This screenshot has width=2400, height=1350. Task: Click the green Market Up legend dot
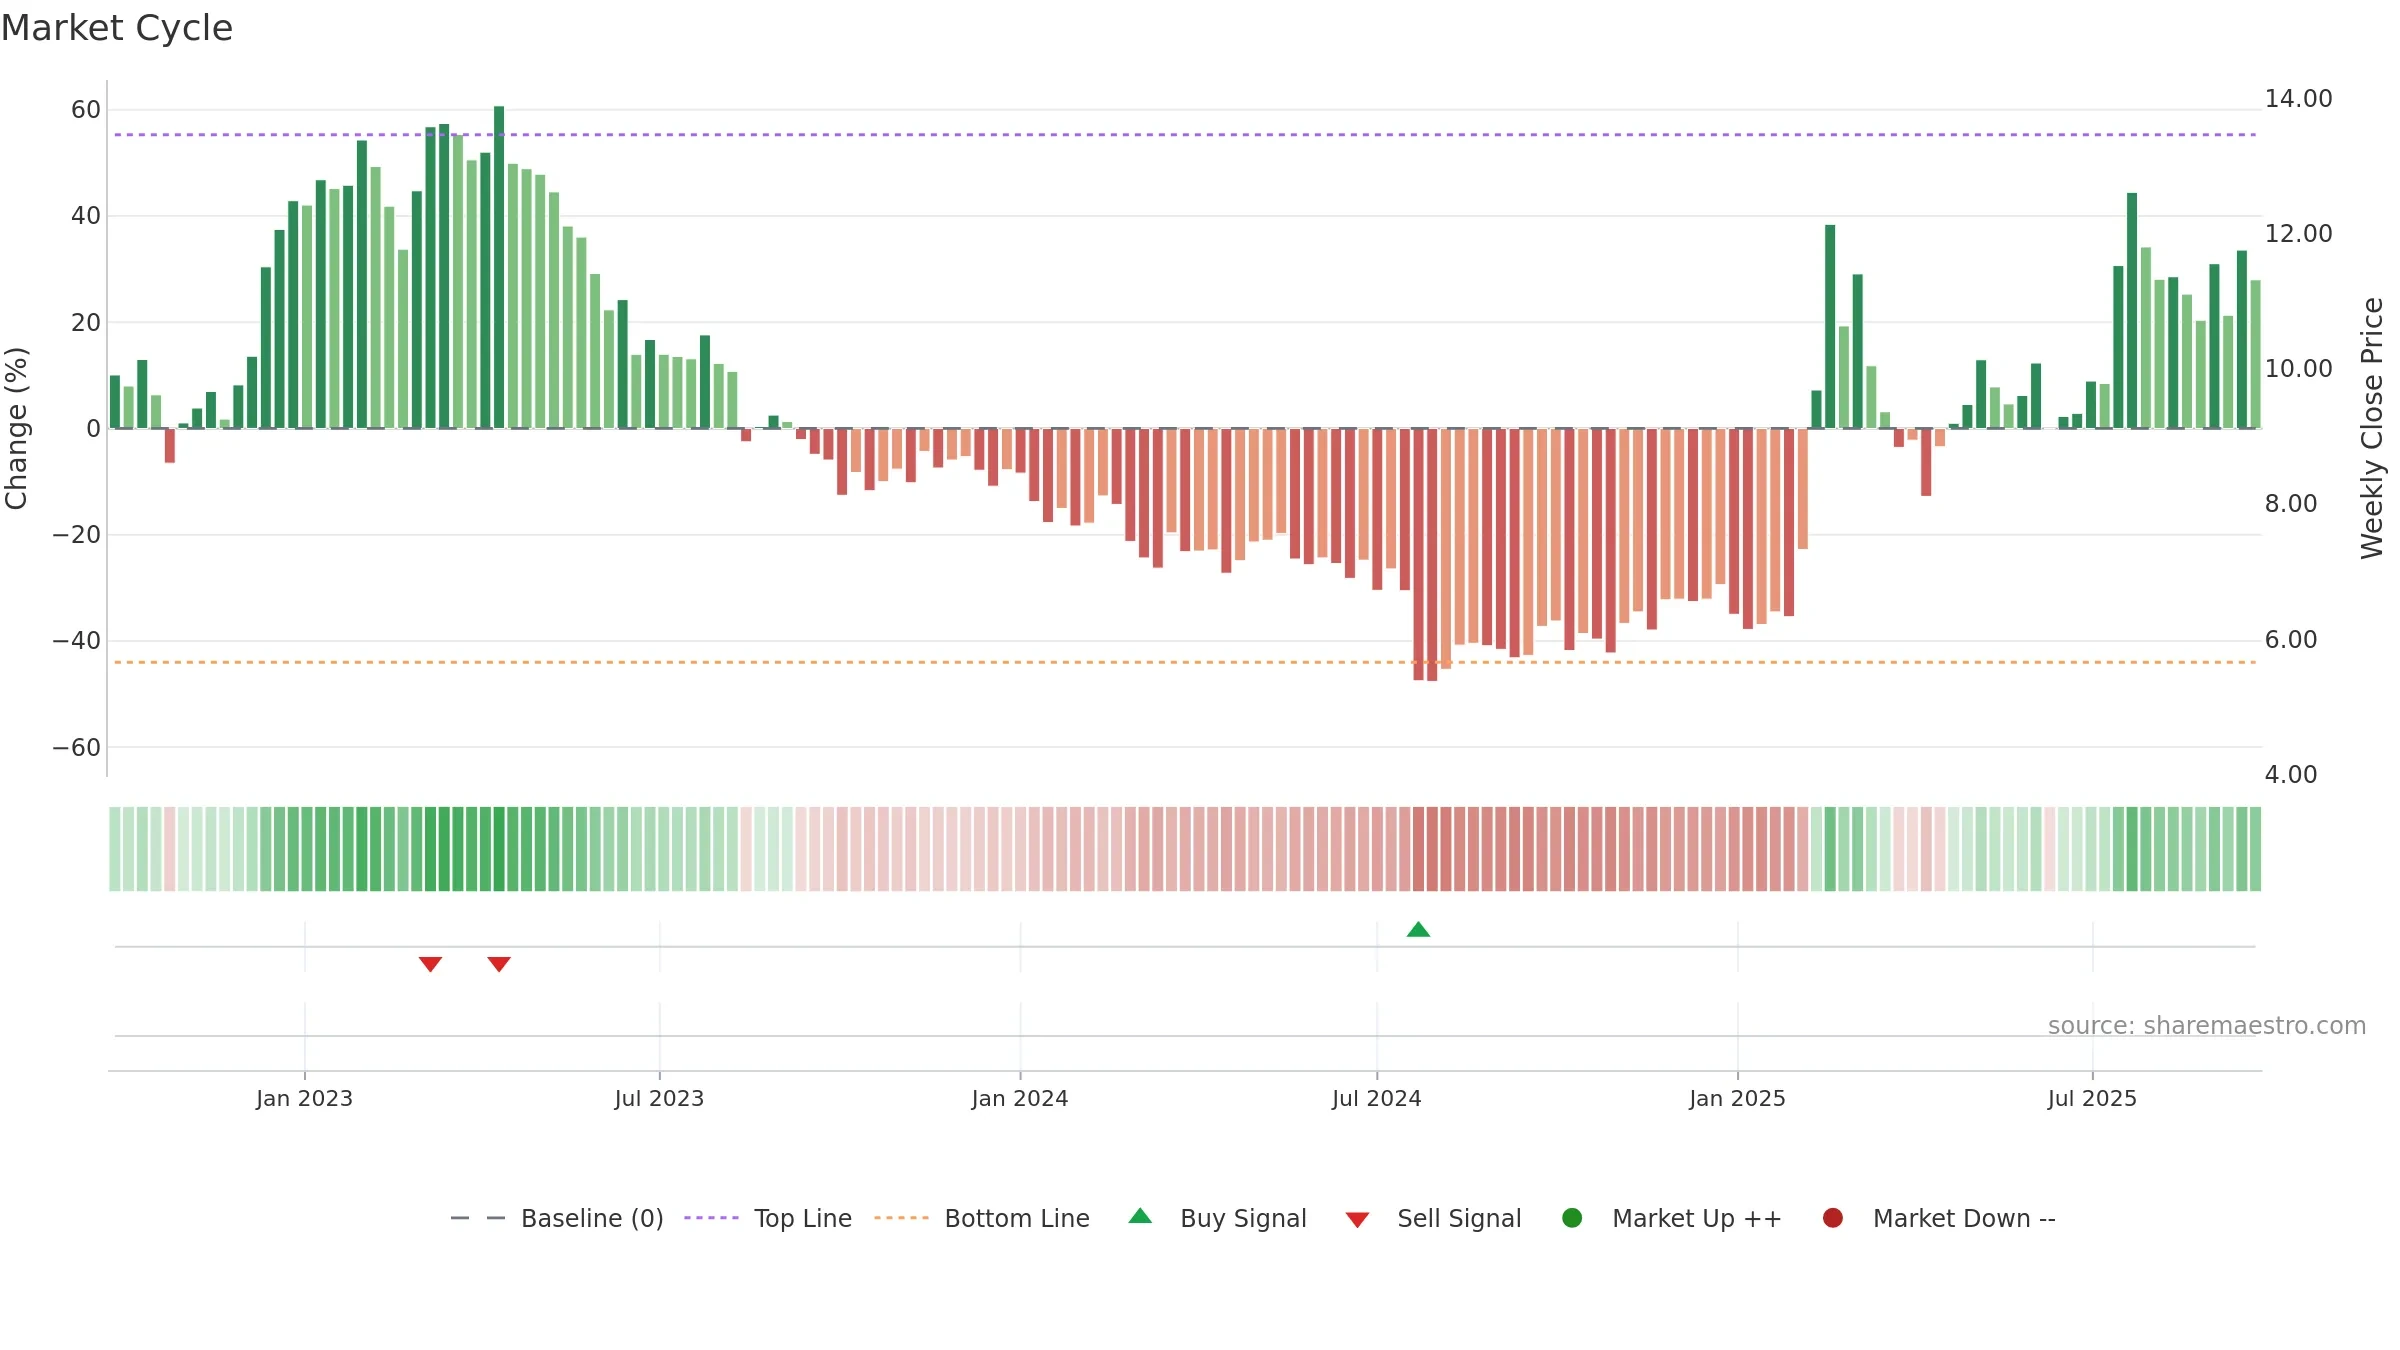click(x=1572, y=1218)
